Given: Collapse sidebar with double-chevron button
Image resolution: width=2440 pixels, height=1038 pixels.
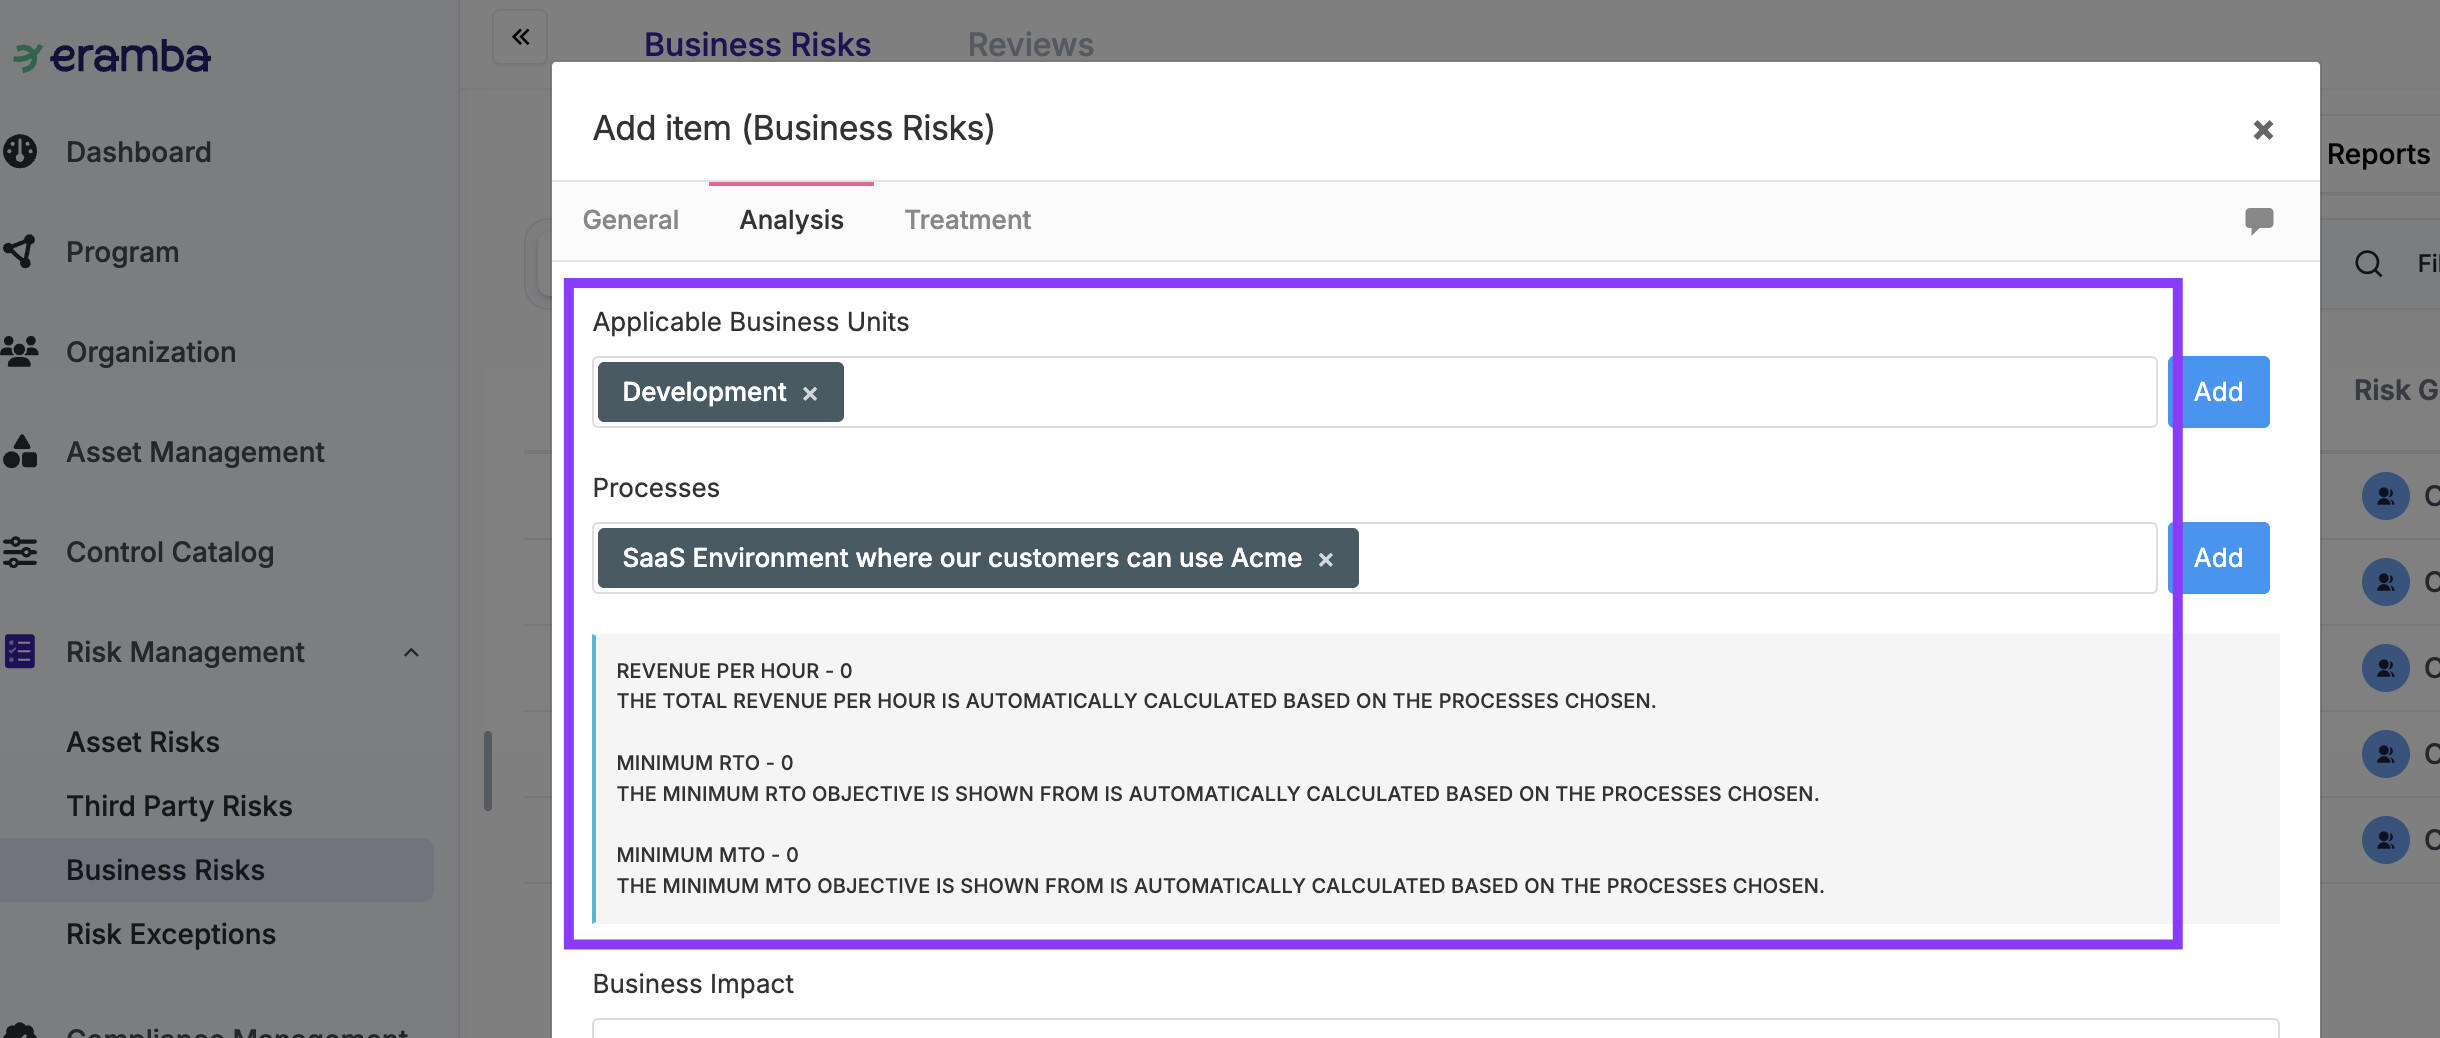Looking at the screenshot, I should (520, 38).
